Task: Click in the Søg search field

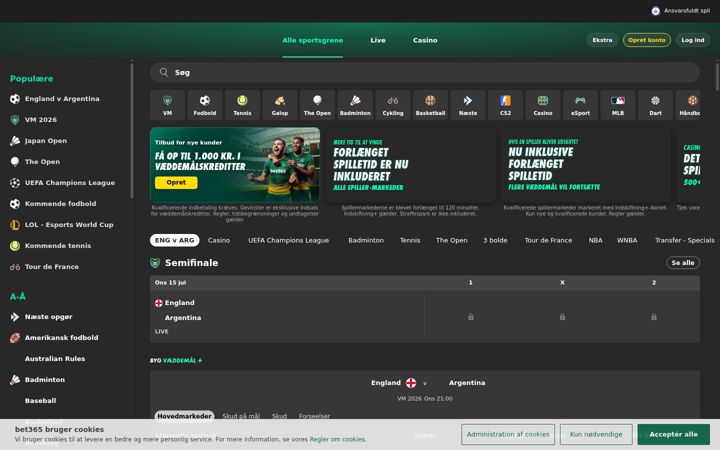Action: coord(425,72)
